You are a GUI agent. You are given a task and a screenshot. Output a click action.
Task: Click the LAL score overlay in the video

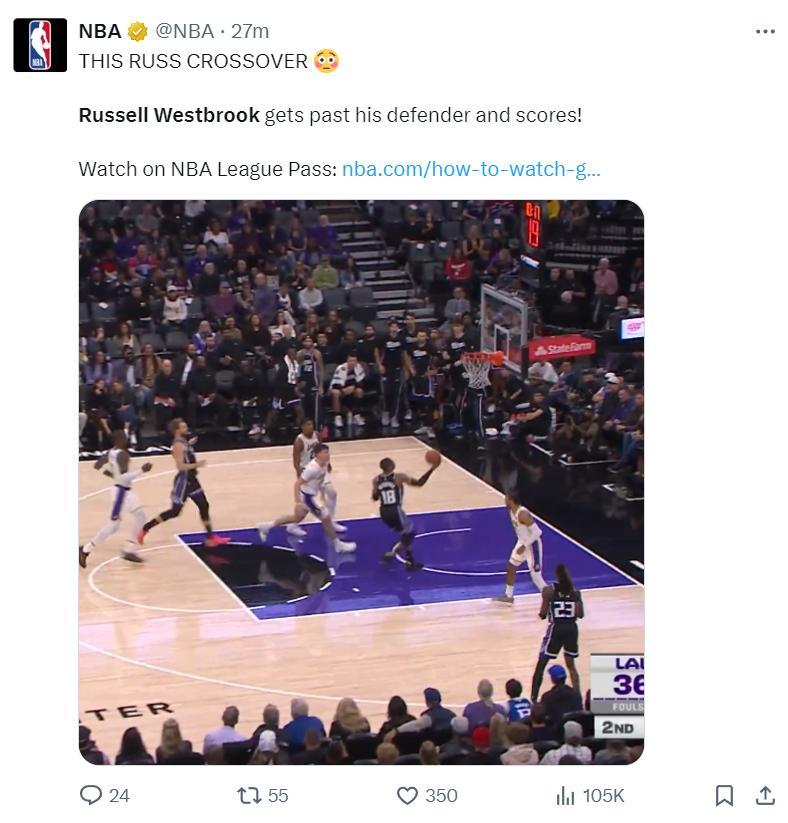[617, 697]
